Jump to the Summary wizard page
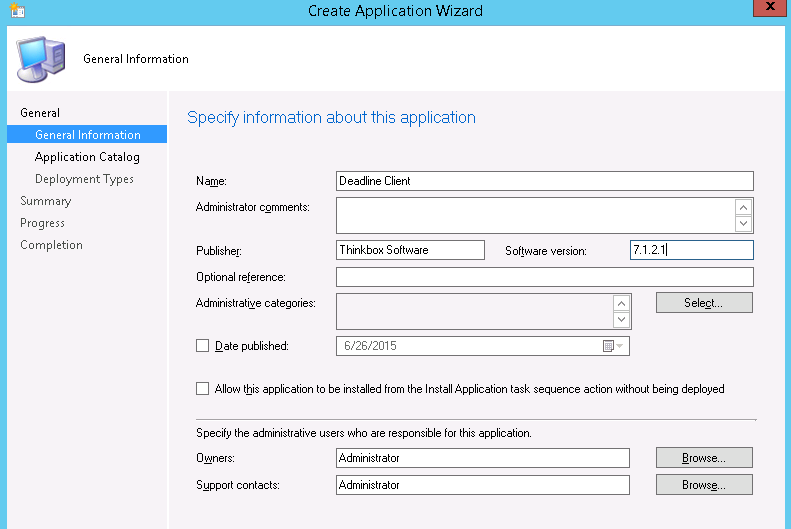 45,201
